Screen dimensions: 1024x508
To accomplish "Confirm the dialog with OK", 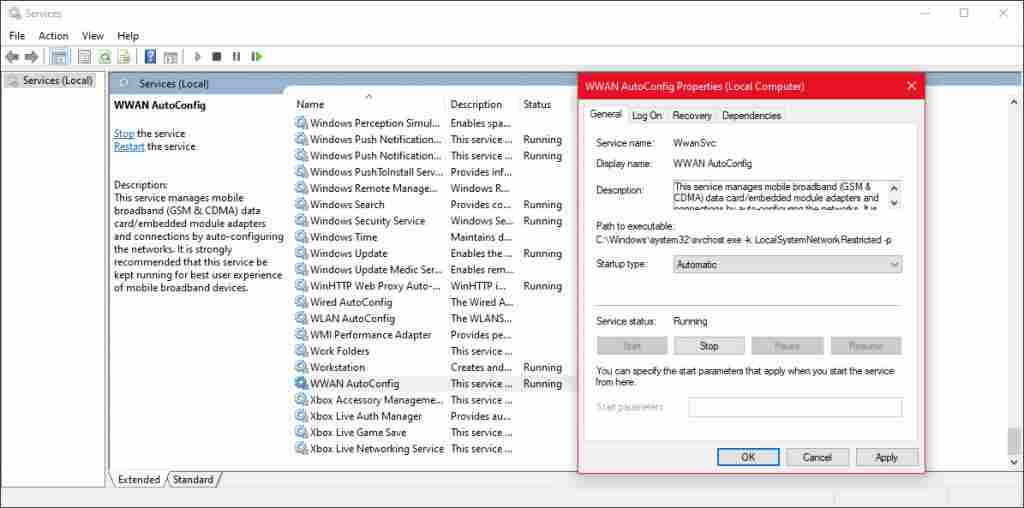I will pos(748,458).
